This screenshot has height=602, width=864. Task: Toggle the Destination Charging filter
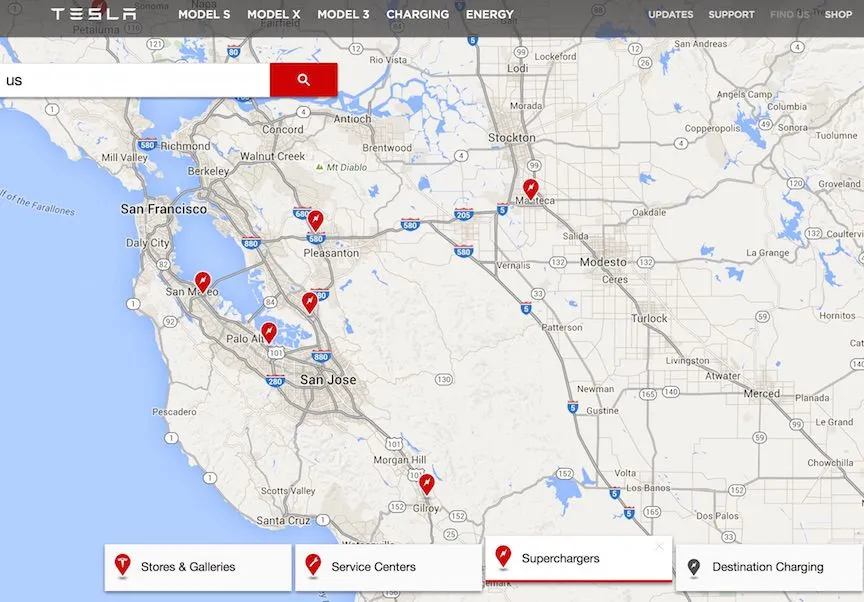coord(768,567)
